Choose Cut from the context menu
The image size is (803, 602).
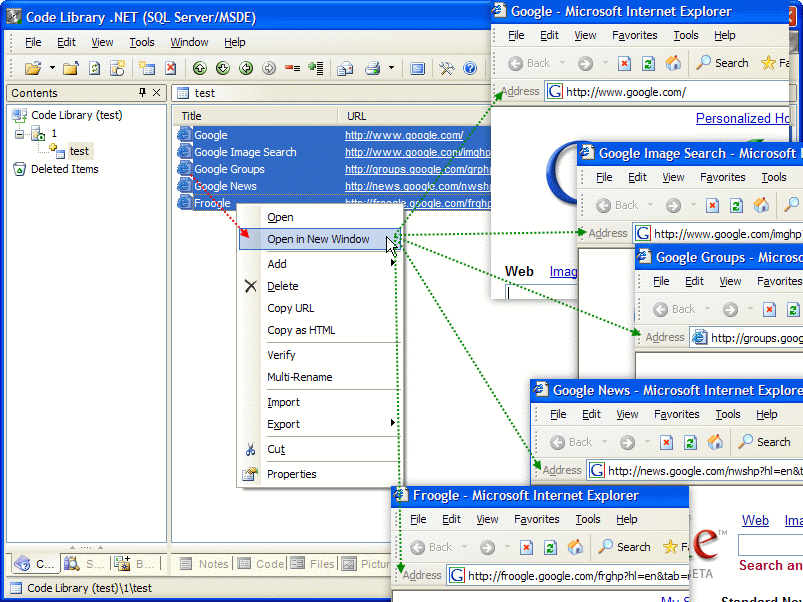pyautogui.click(x=276, y=449)
